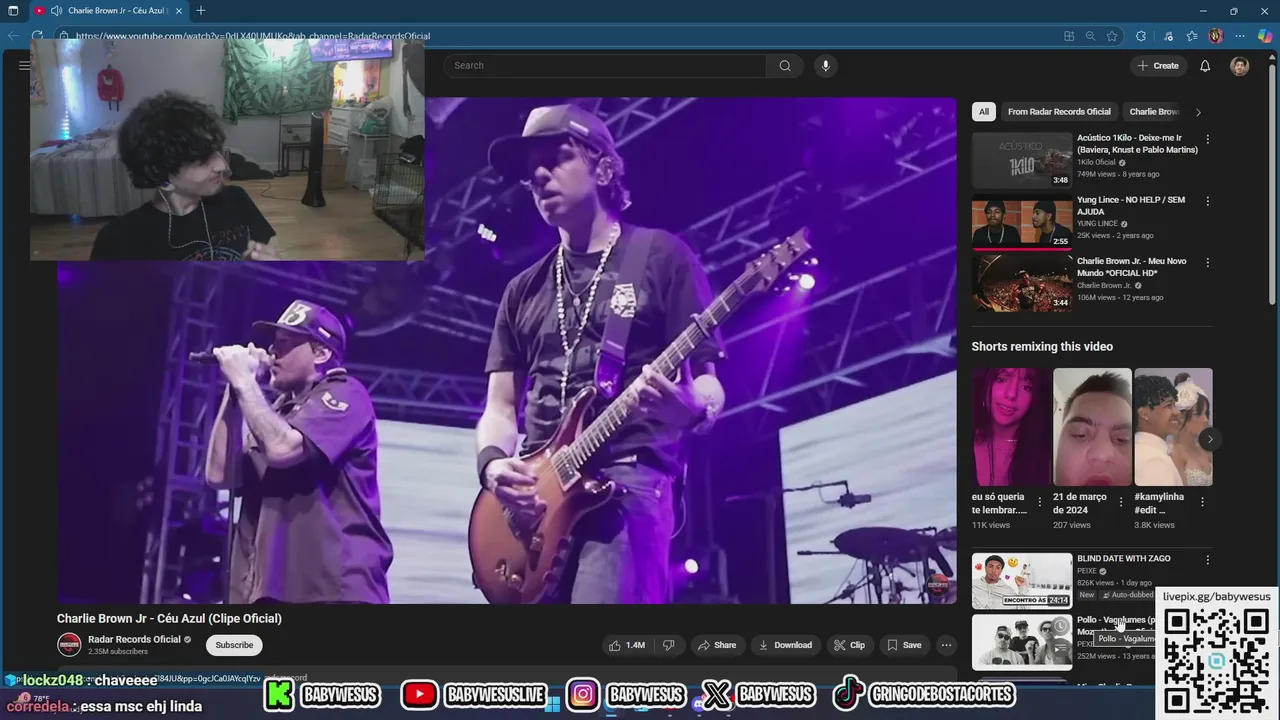Close the Charlie Brown Jr browser tab
1280x720 pixels.
click(x=179, y=11)
